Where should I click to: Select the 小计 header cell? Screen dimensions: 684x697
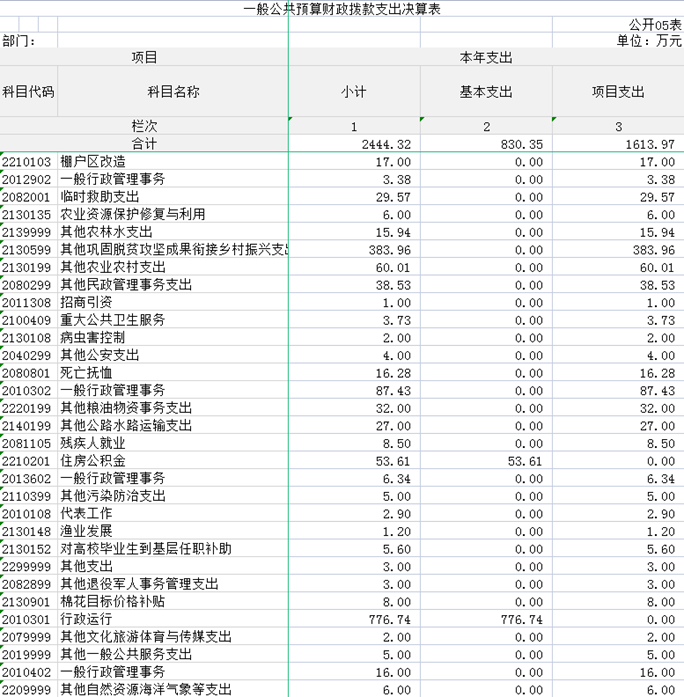(353, 92)
